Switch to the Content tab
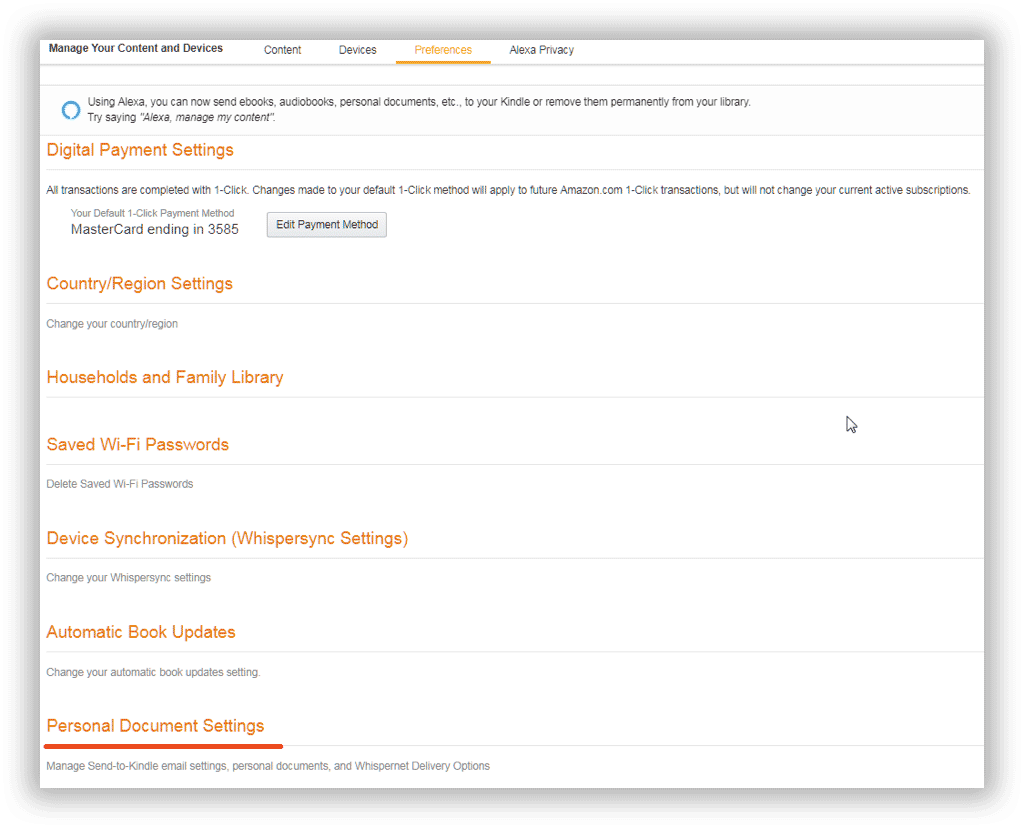 click(x=282, y=50)
